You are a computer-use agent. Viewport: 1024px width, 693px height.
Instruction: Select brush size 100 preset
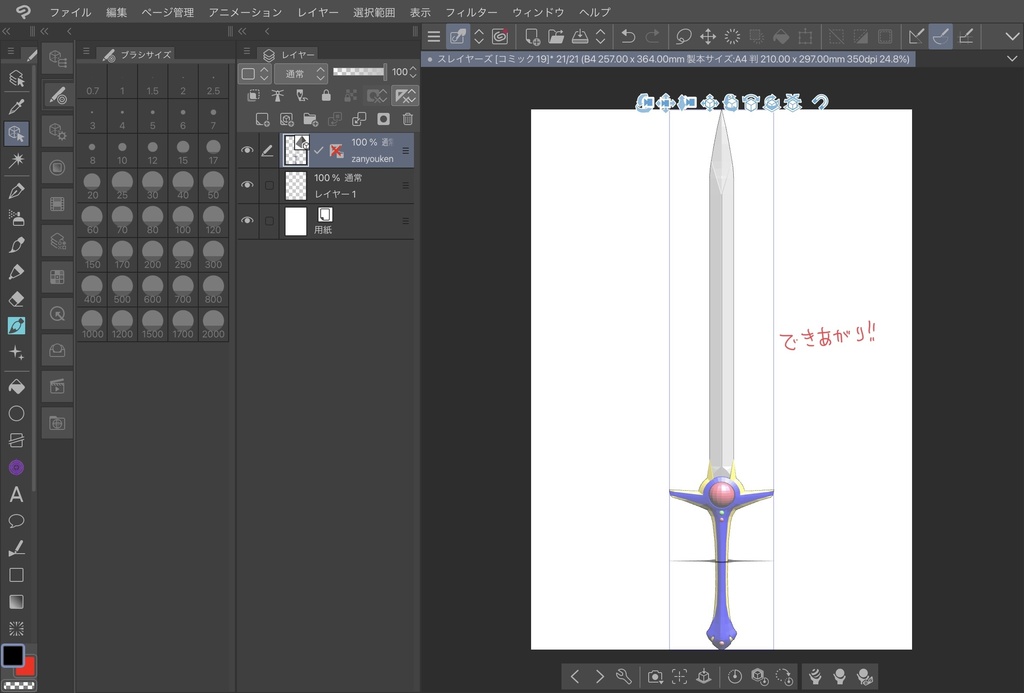182,221
